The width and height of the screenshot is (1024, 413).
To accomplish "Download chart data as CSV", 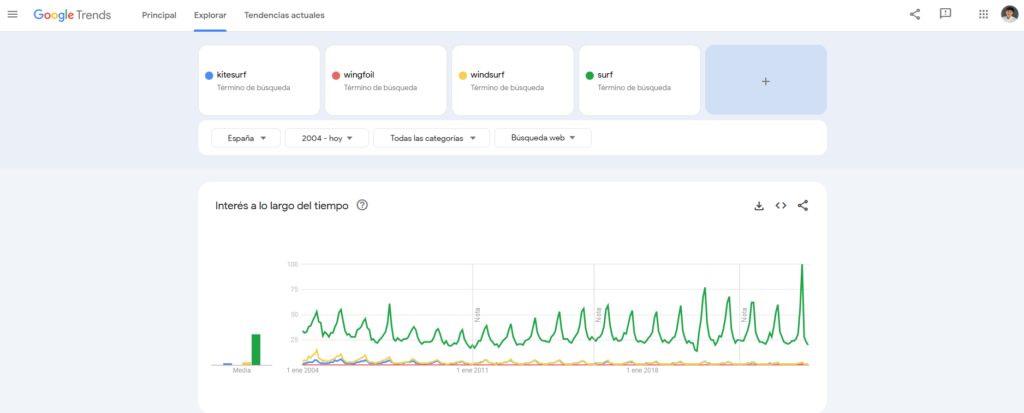I will tap(759, 206).
